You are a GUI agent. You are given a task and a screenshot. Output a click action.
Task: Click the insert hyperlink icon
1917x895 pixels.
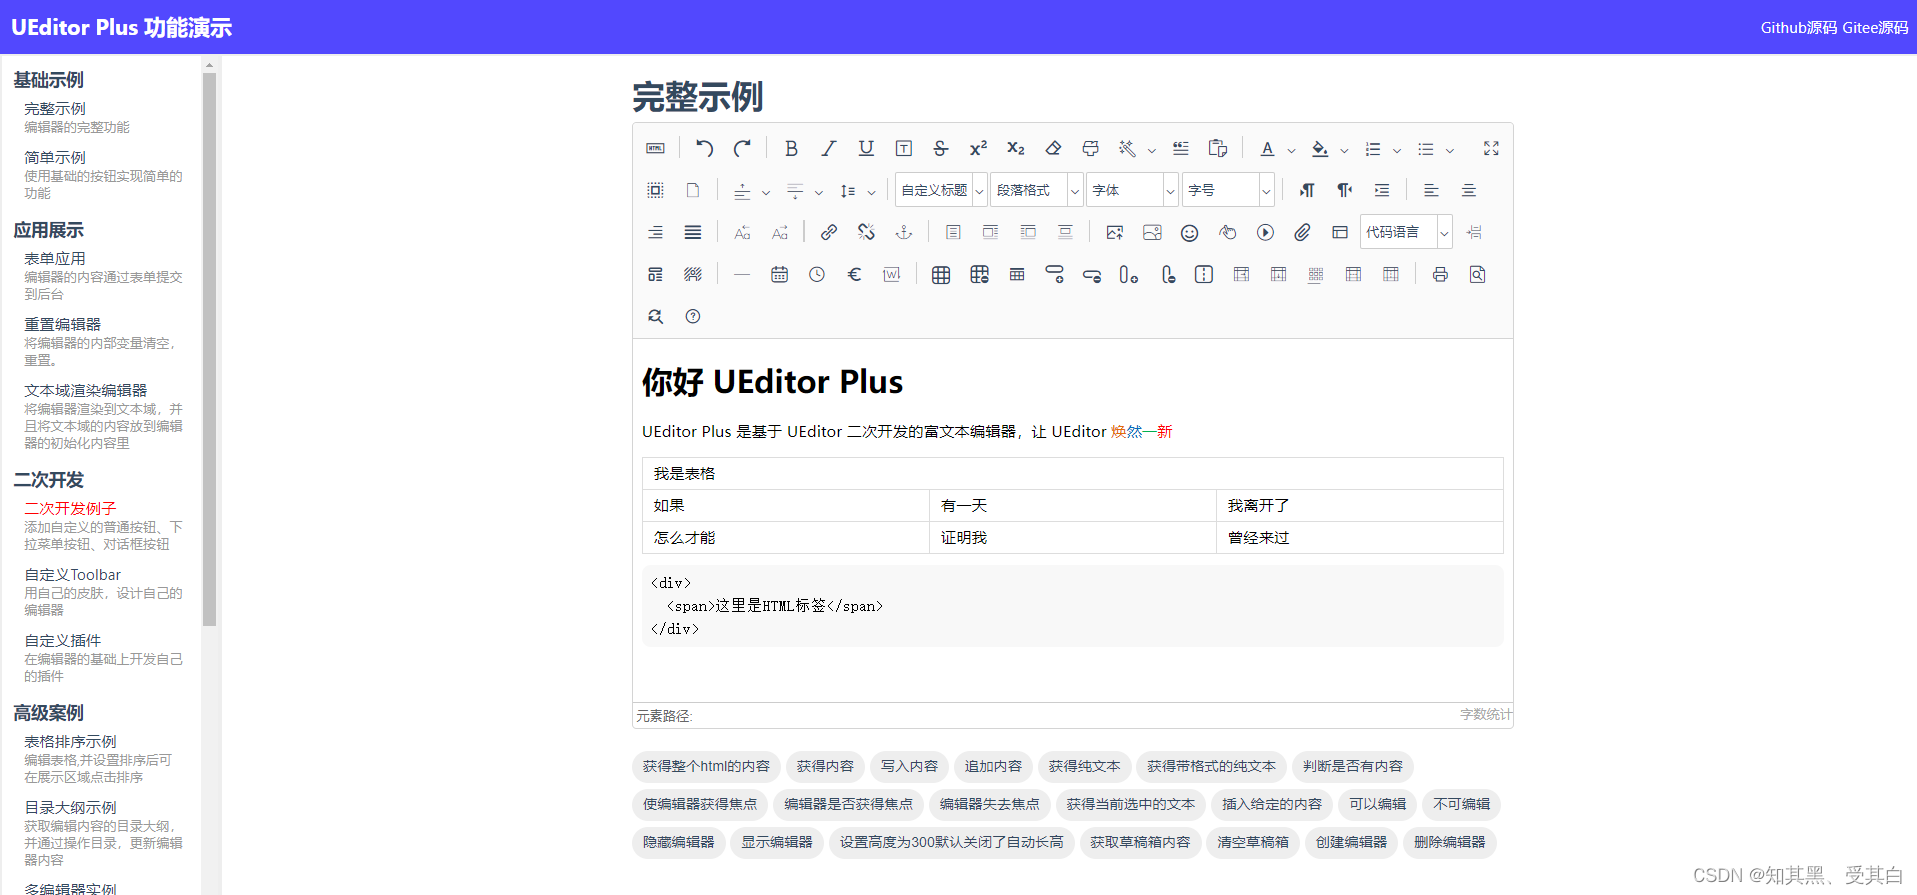(829, 232)
